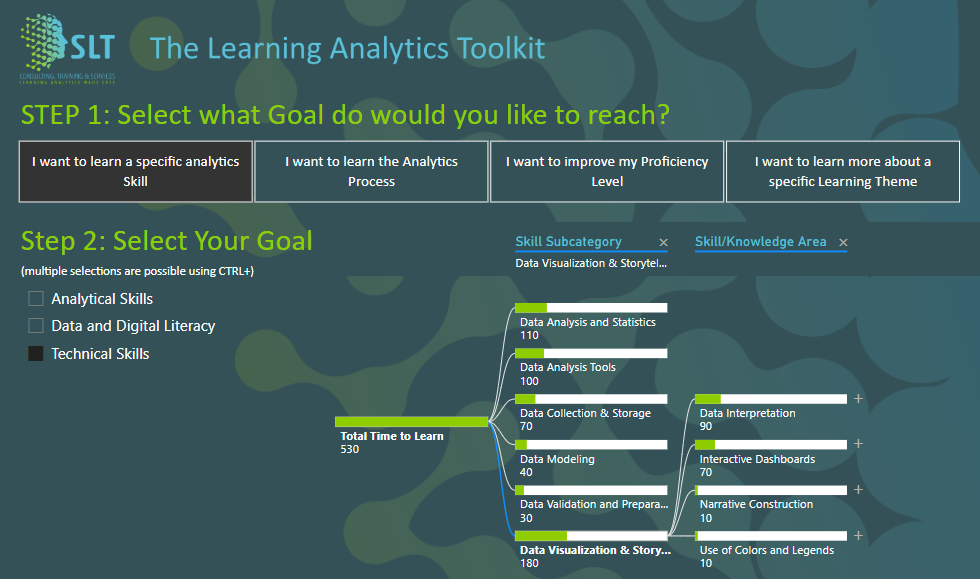
Task: Expand the Narrative Construction node
Action: 858,490
